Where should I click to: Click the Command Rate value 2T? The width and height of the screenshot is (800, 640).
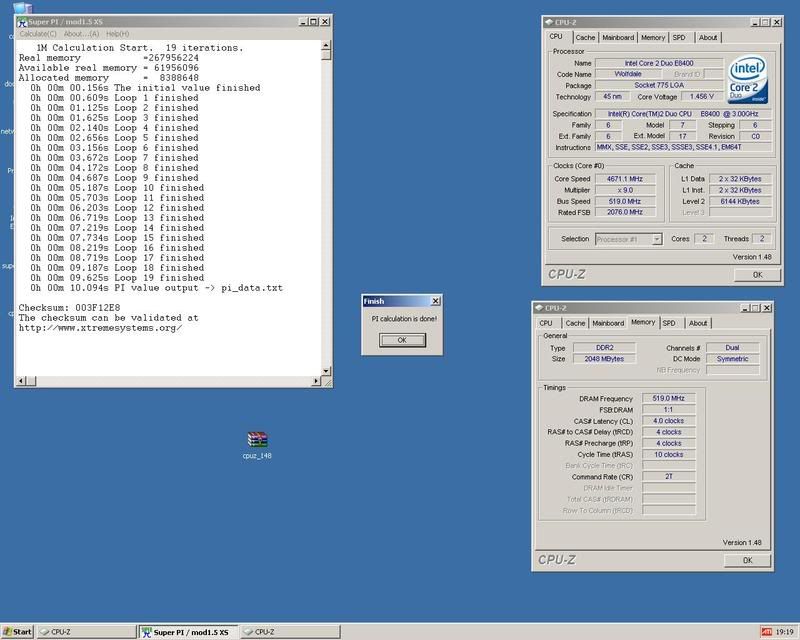tap(668, 477)
